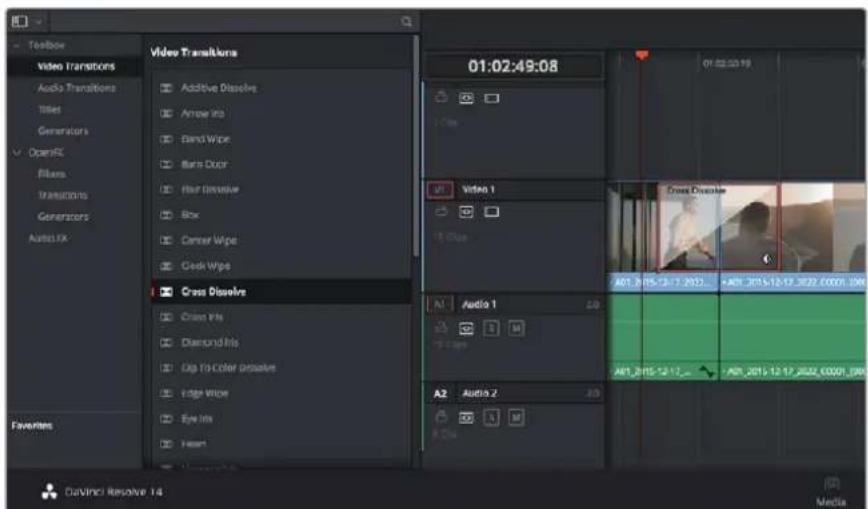Click the Heart transition icon
The width and height of the screenshot is (868, 509).
166,444
